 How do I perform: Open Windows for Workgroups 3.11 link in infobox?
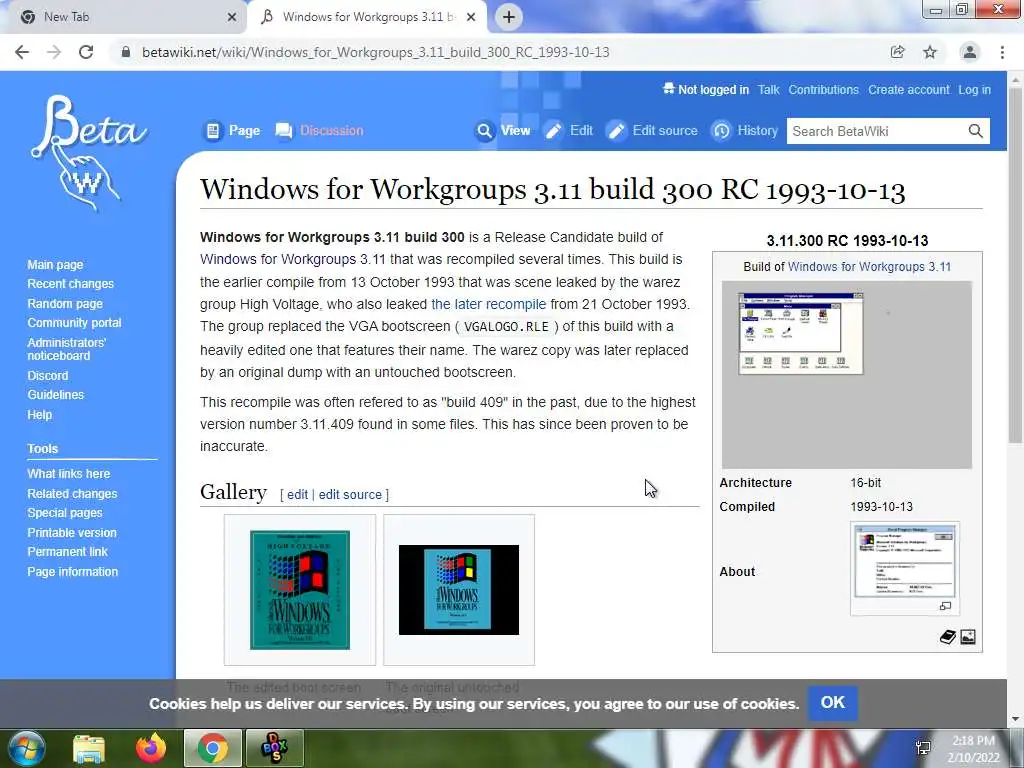(869, 266)
